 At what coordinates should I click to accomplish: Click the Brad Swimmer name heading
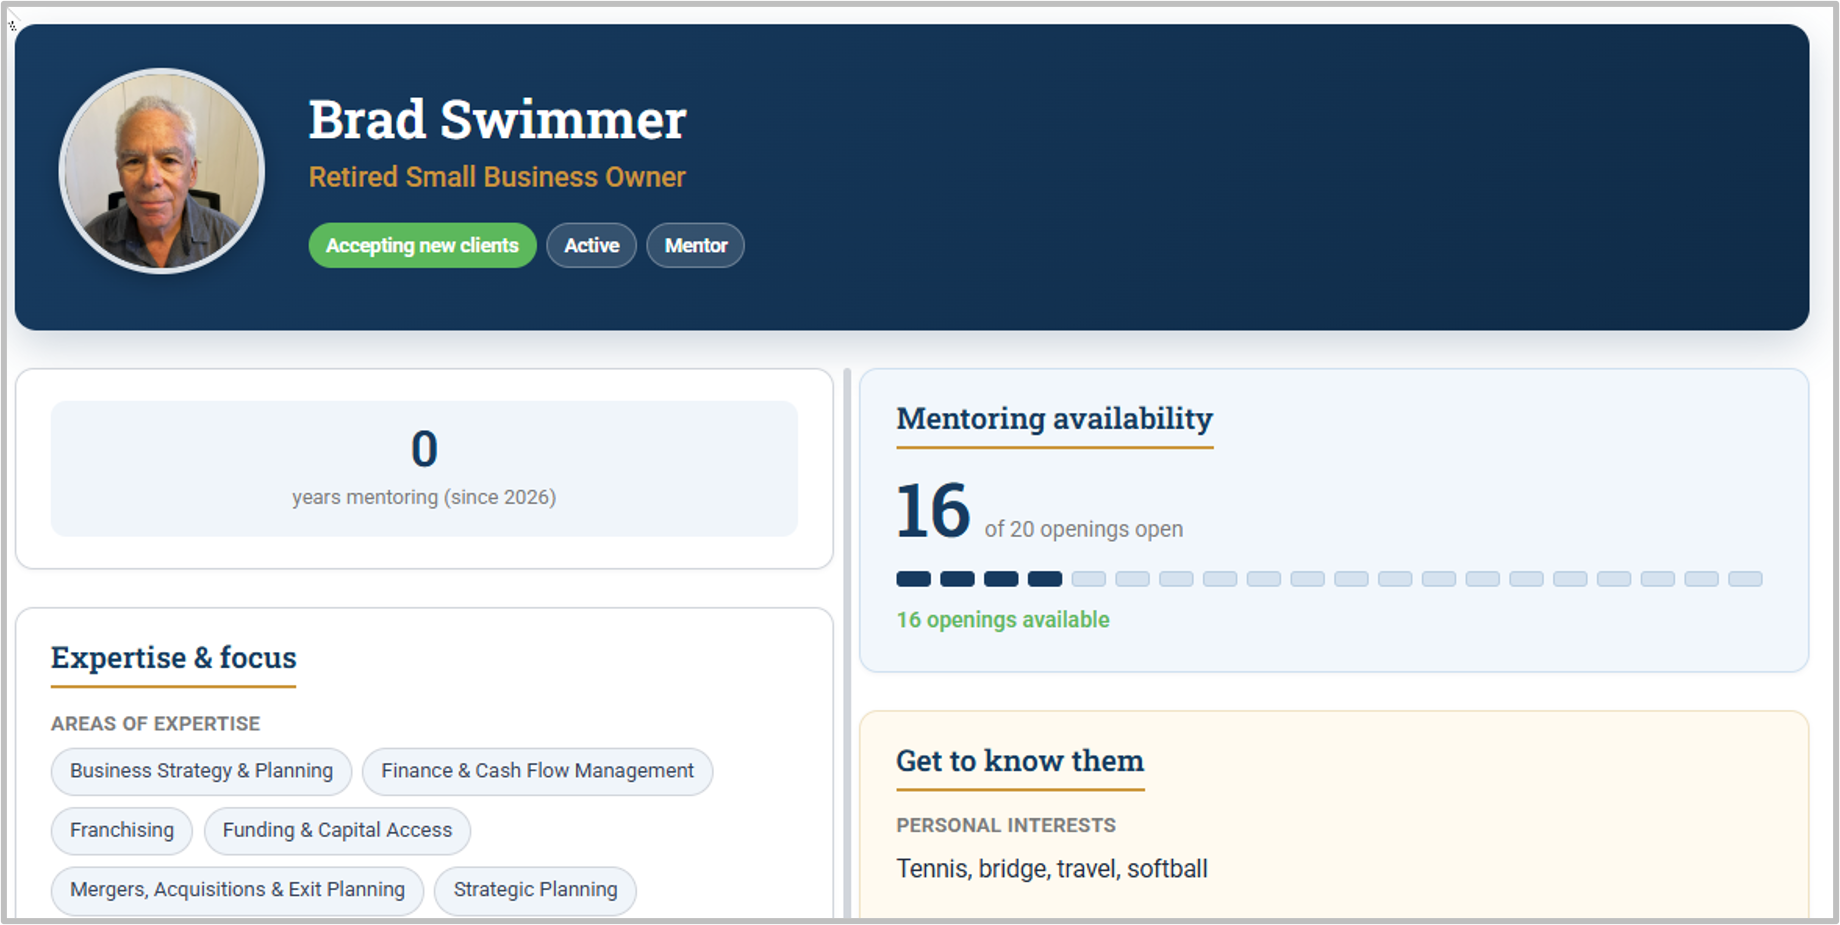pos(497,120)
